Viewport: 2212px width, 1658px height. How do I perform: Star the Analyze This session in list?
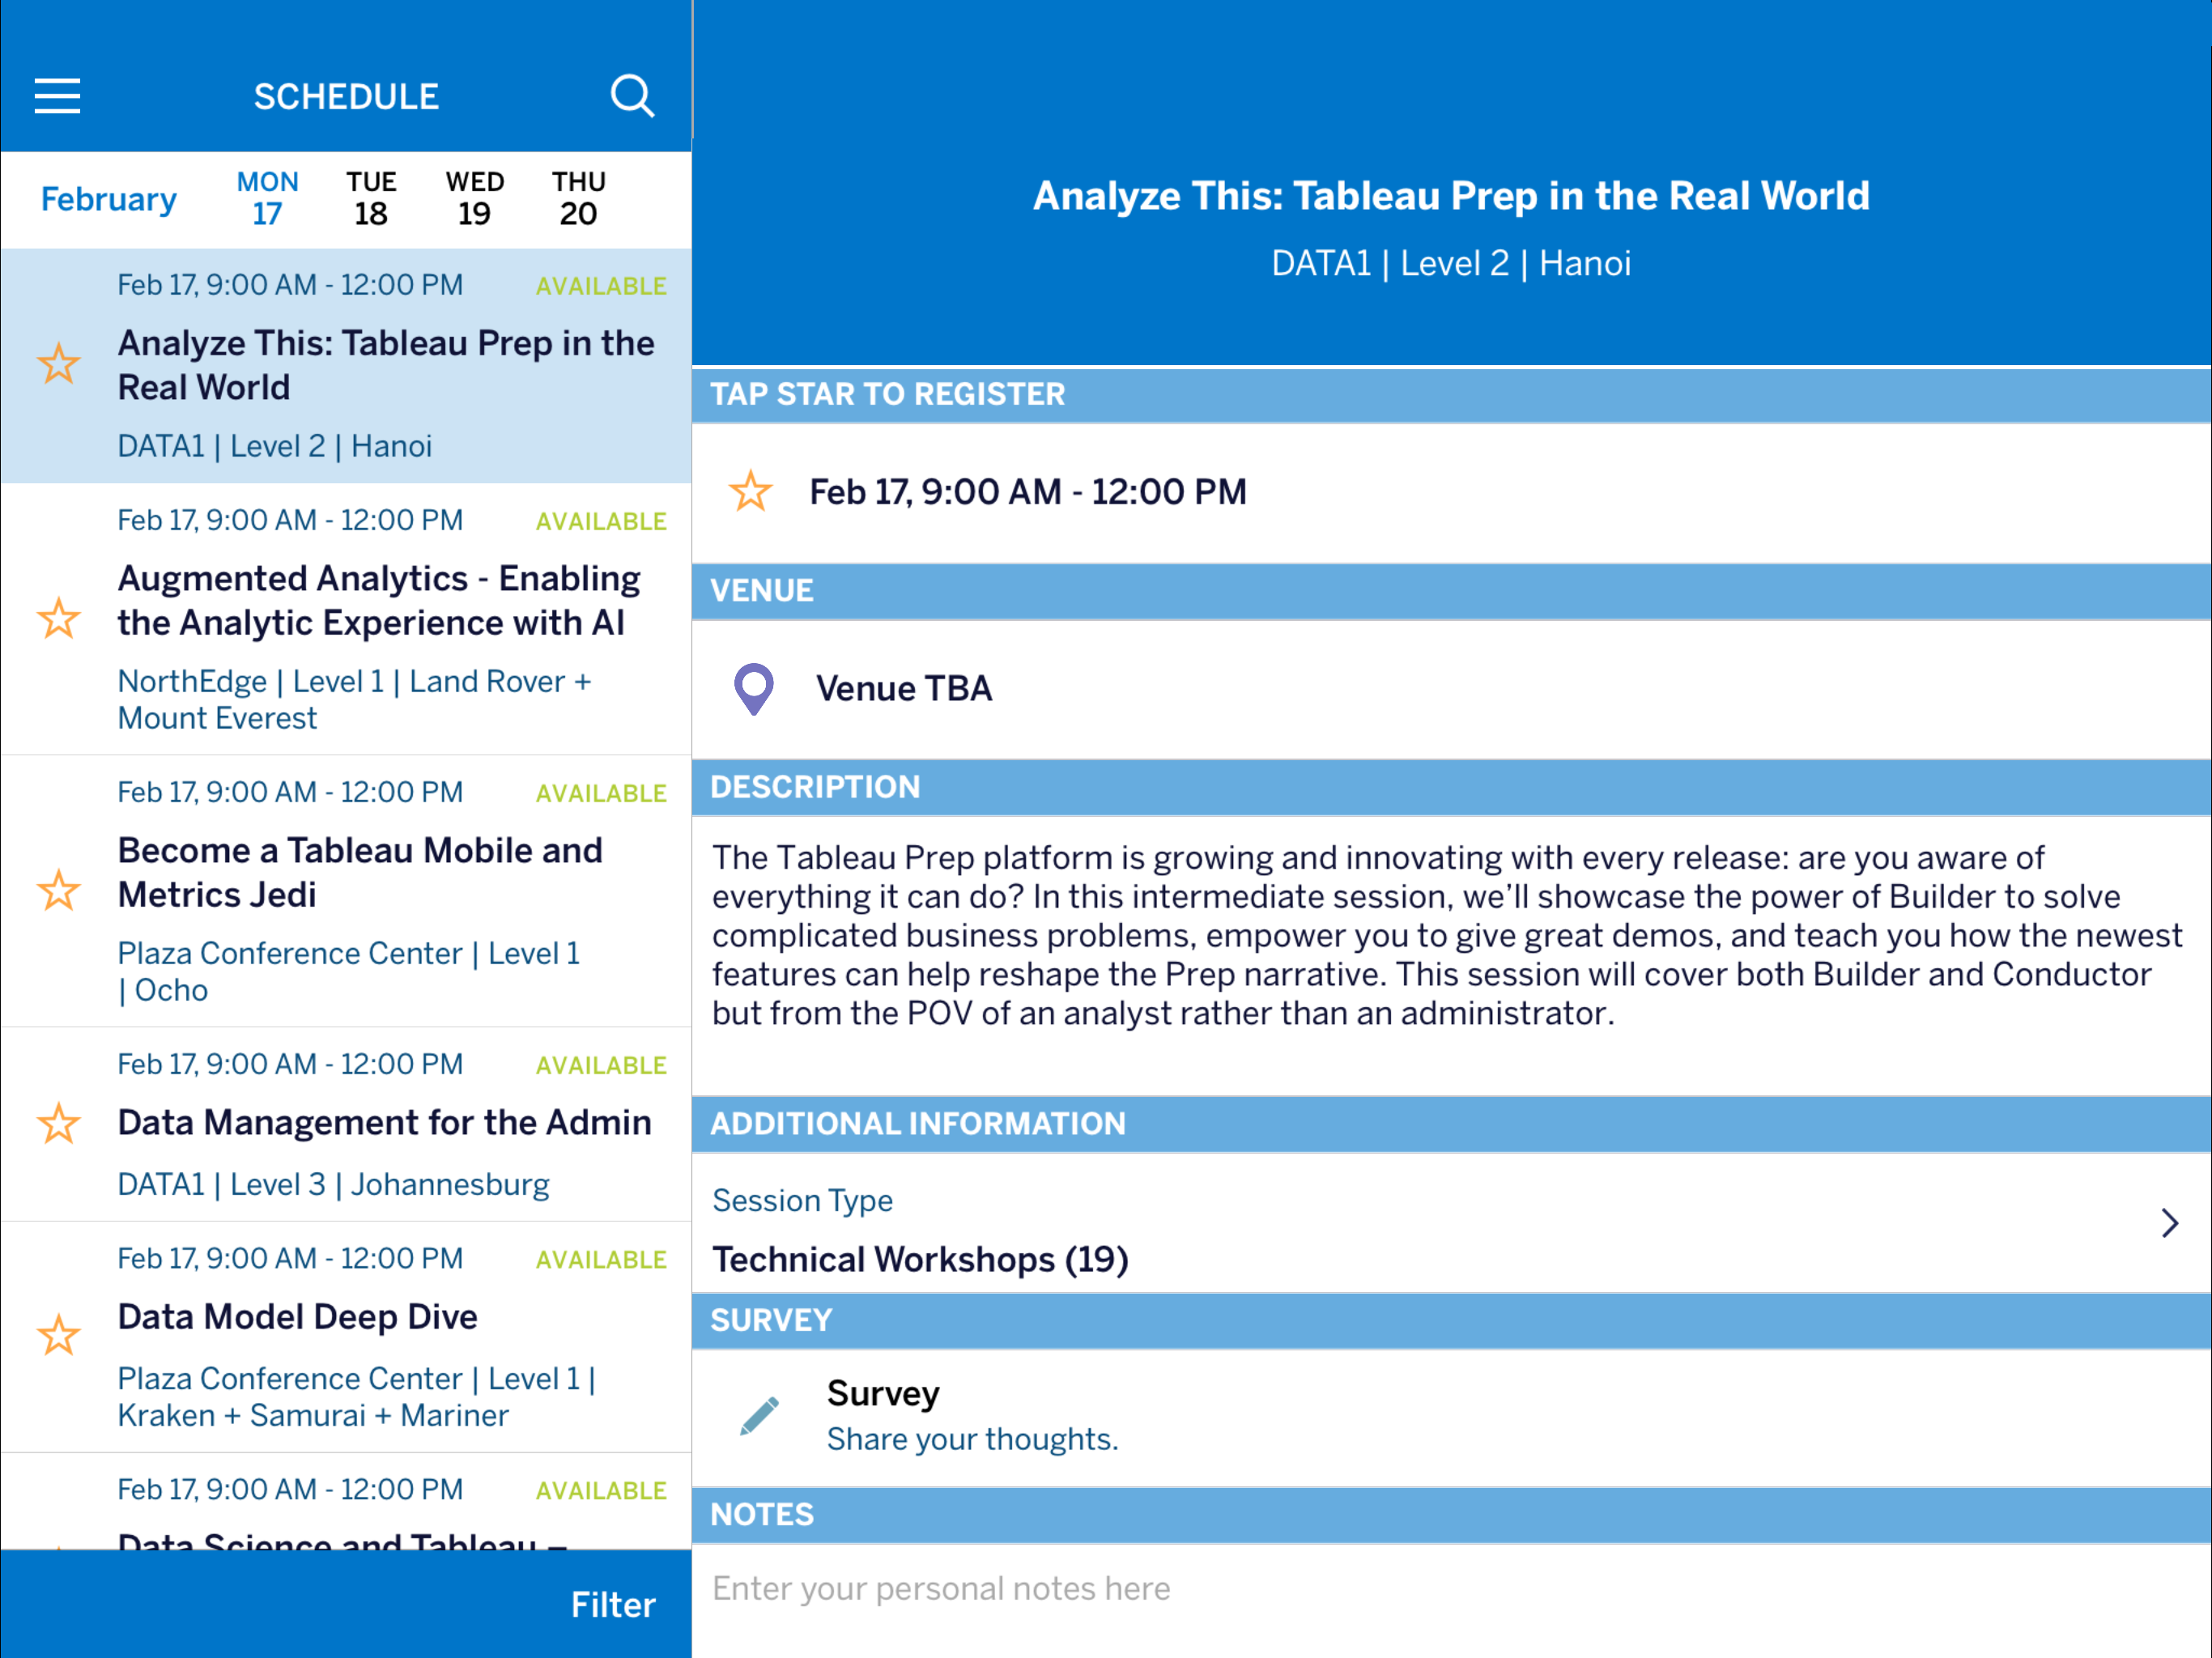click(59, 364)
